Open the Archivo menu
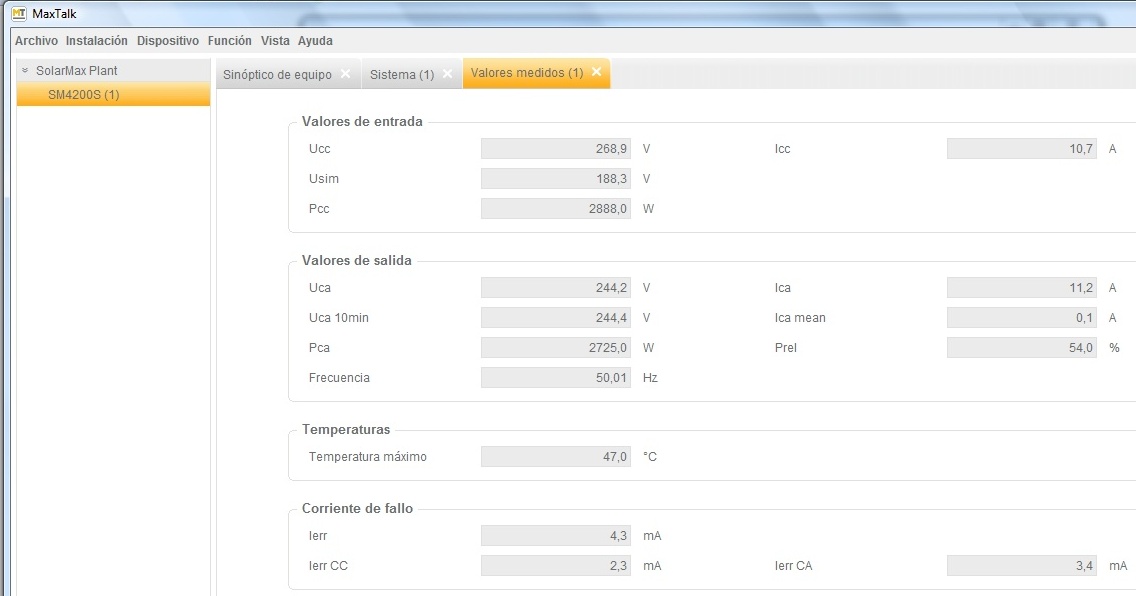 coord(36,41)
